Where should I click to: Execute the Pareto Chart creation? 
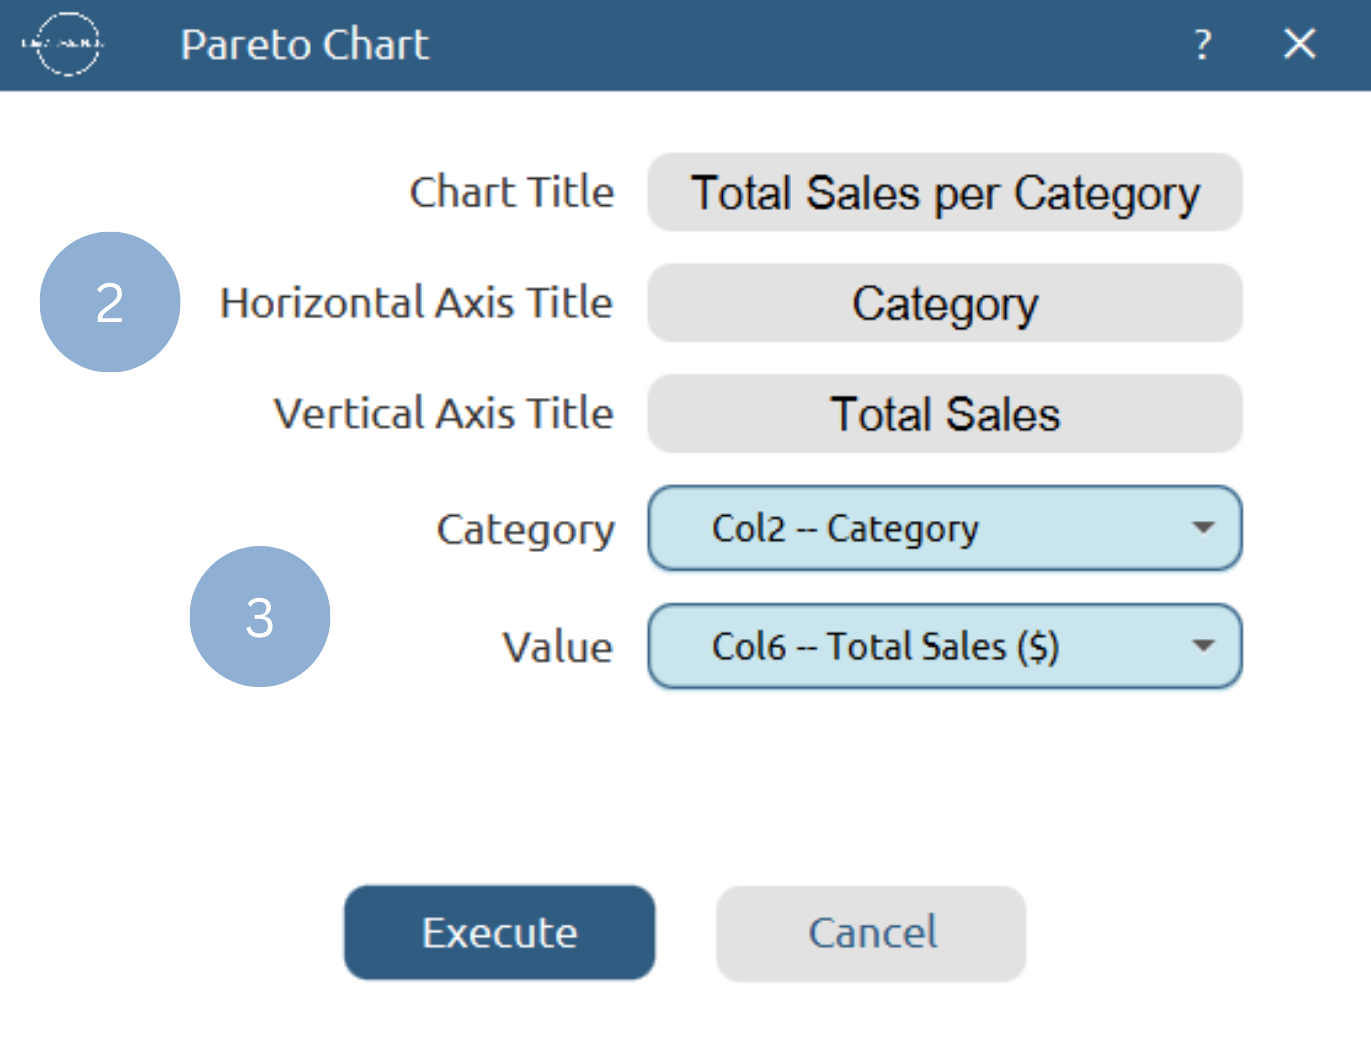499,933
